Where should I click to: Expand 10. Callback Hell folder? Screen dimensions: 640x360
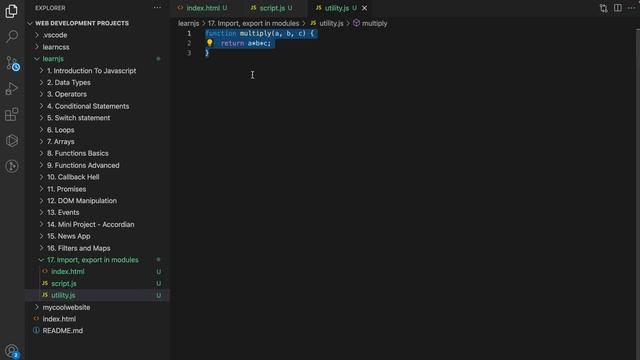(73, 177)
